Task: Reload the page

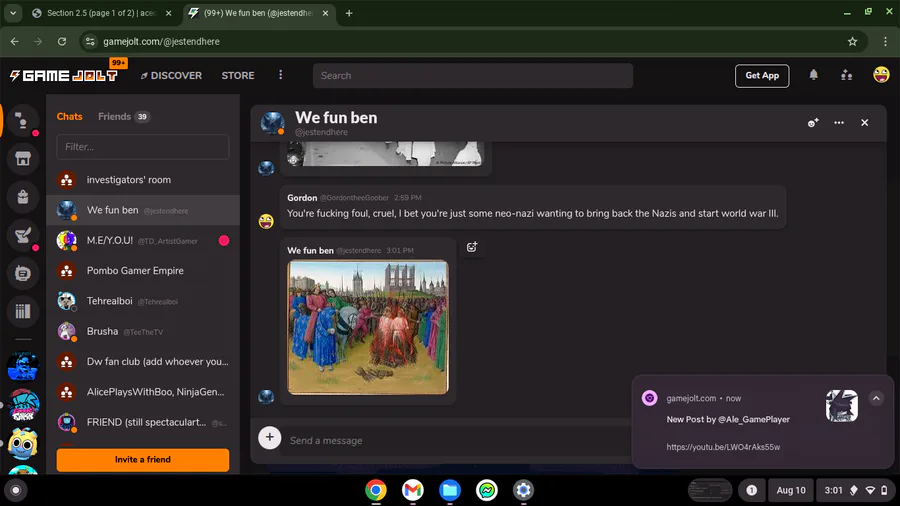Action: [62, 41]
